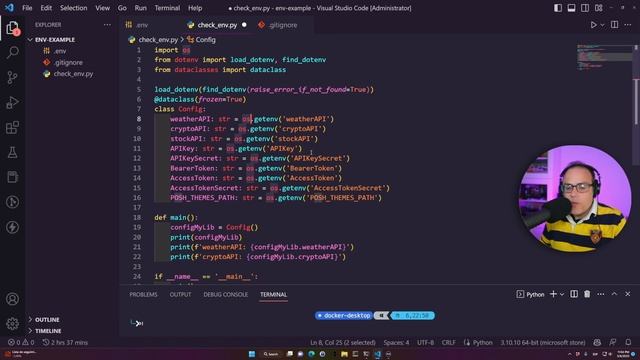Open .gitignore file in Explorer
The width and height of the screenshot is (640, 360).
coord(68,62)
